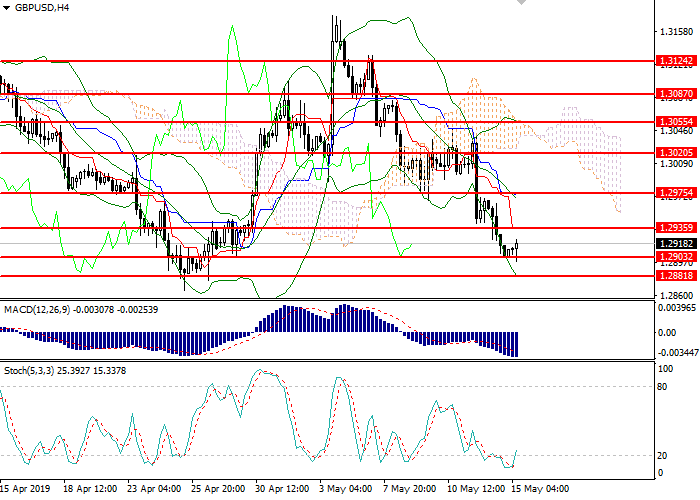The image size is (700, 500).
Task: Select the 1.30870 red price level label
Action: coord(674,94)
